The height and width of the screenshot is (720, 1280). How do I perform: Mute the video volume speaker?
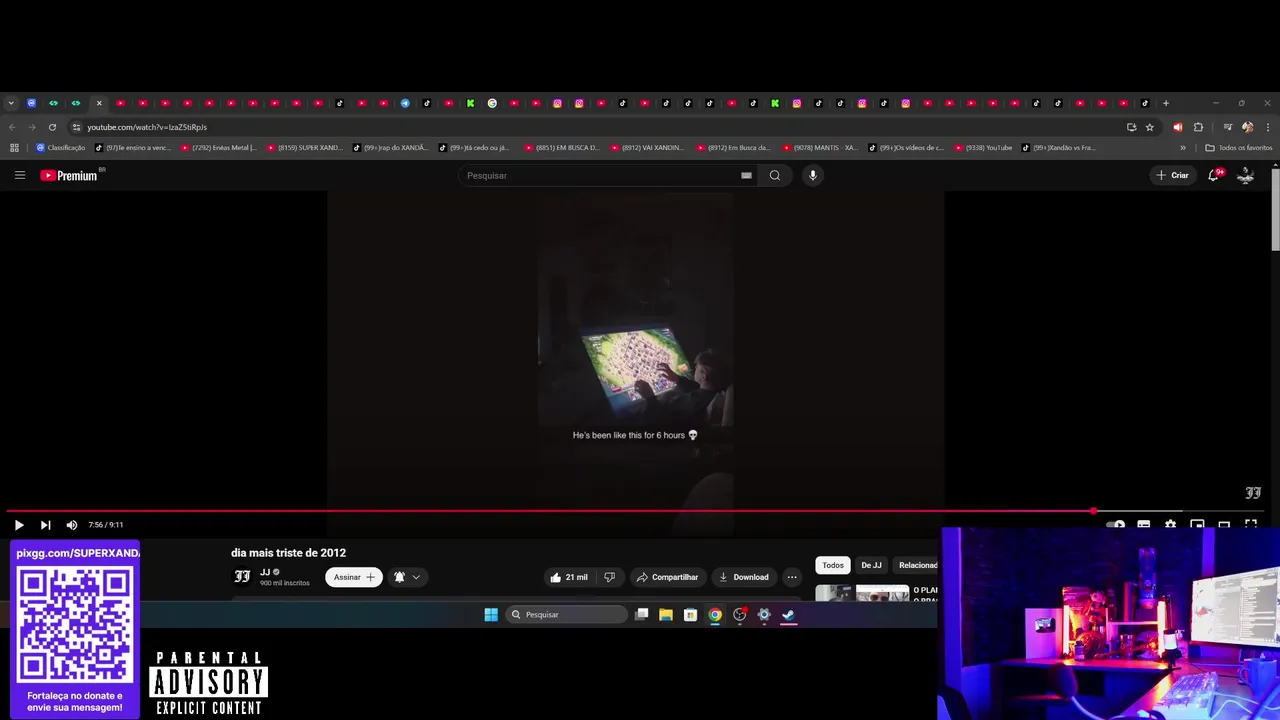[x=72, y=525]
